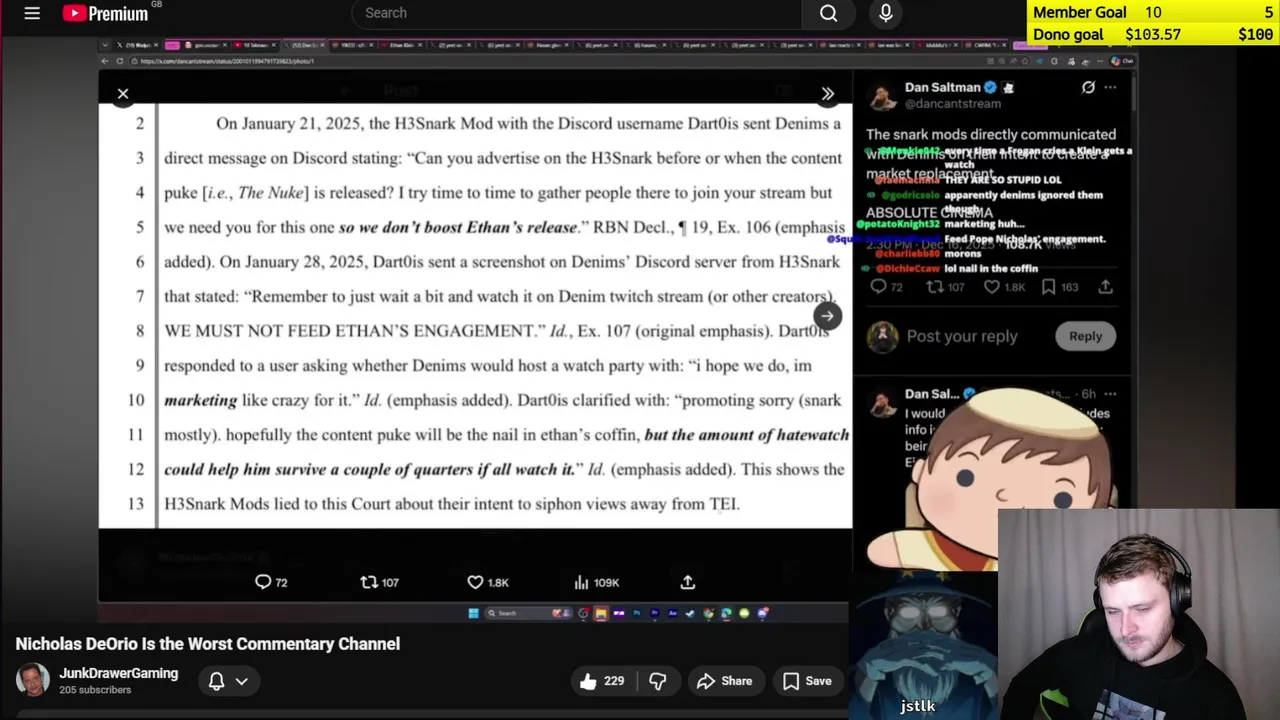Open the video title text
Screen dimensions: 1280x720
pyautogui.click(x=208, y=644)
